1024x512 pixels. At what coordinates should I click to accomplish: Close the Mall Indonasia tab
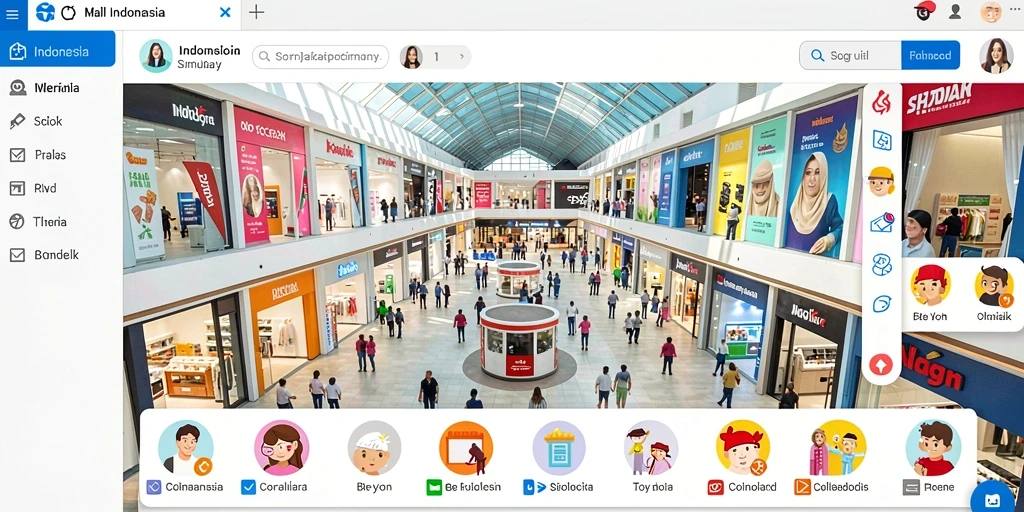[225, 12]
